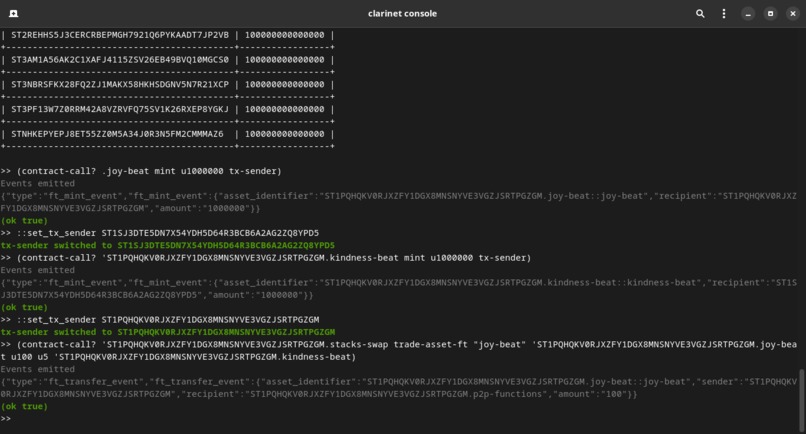Screen dimensions: 806x434
Task: Click balance in the ST3AM1A56AK row
Action: pos(284,60)
